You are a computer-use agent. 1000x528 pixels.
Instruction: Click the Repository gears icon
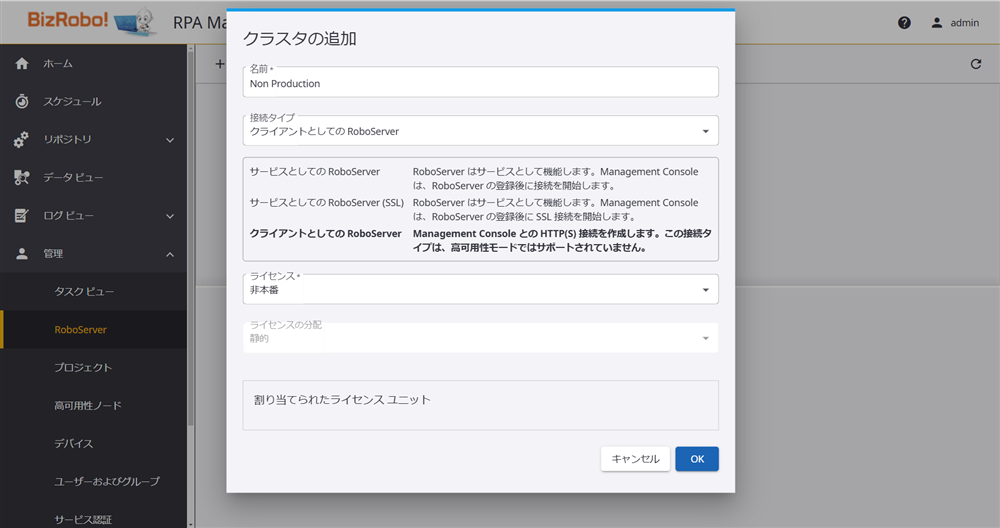(22, 140)
